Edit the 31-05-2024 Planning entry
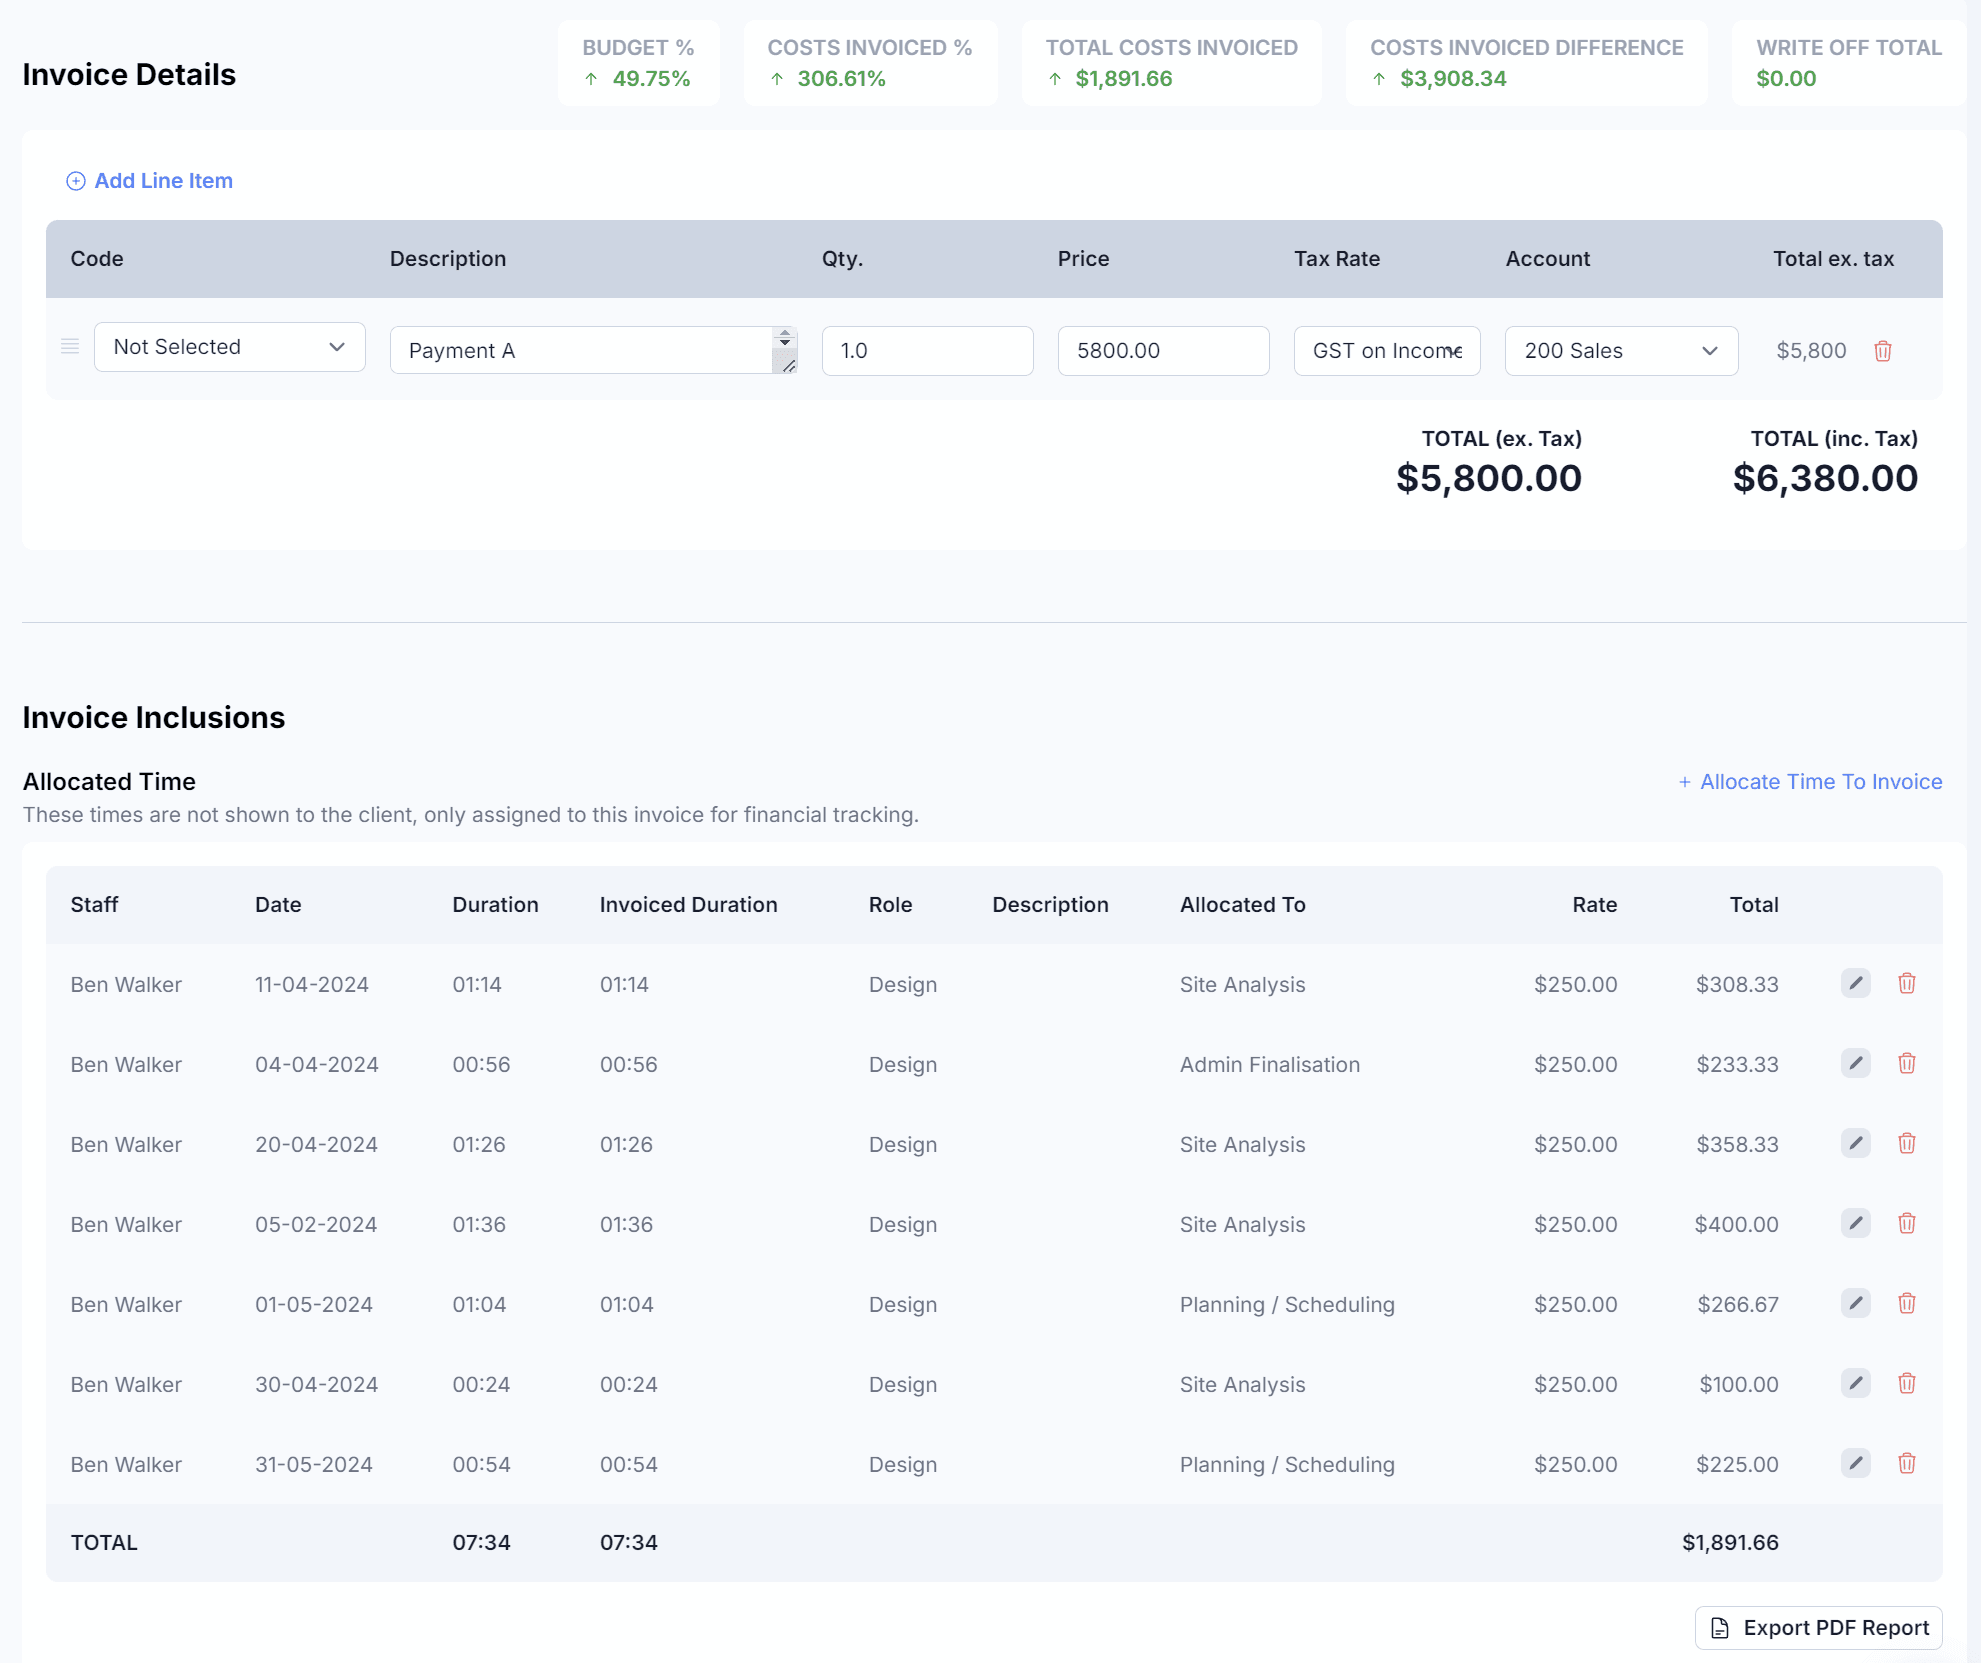 point(1856,1463)
